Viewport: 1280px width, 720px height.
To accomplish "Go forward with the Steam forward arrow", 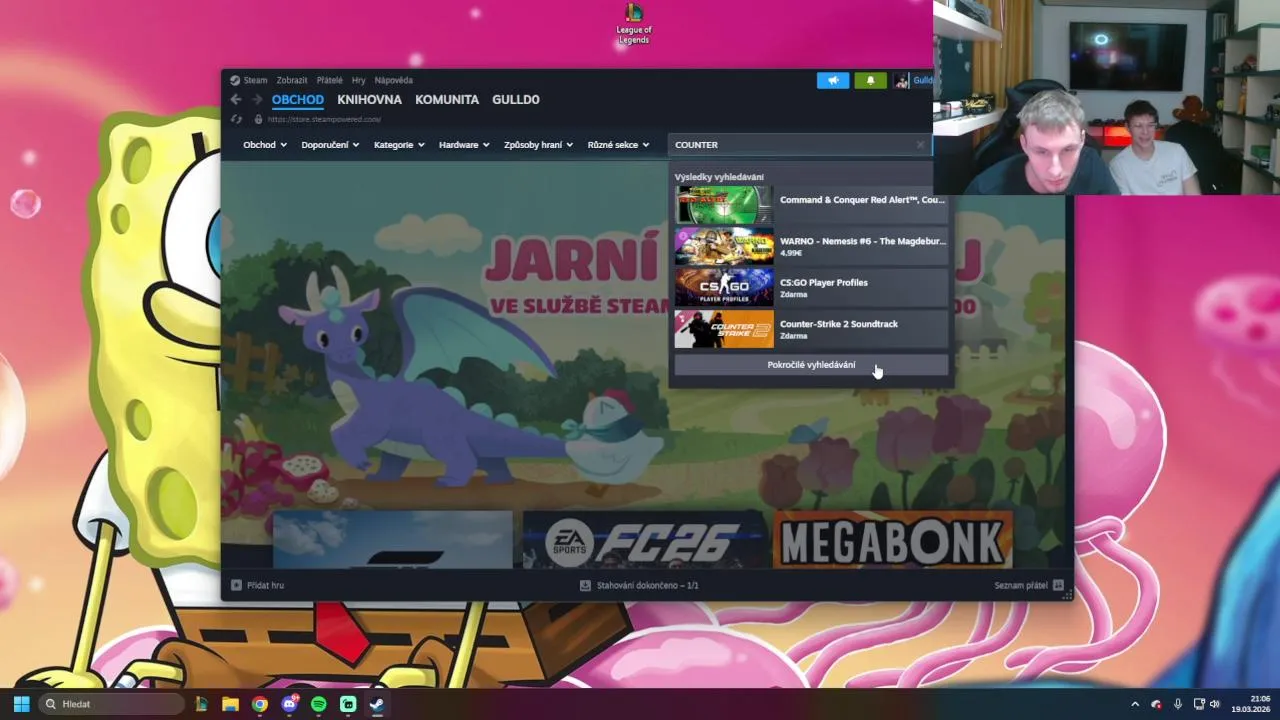I will [257, 100].
